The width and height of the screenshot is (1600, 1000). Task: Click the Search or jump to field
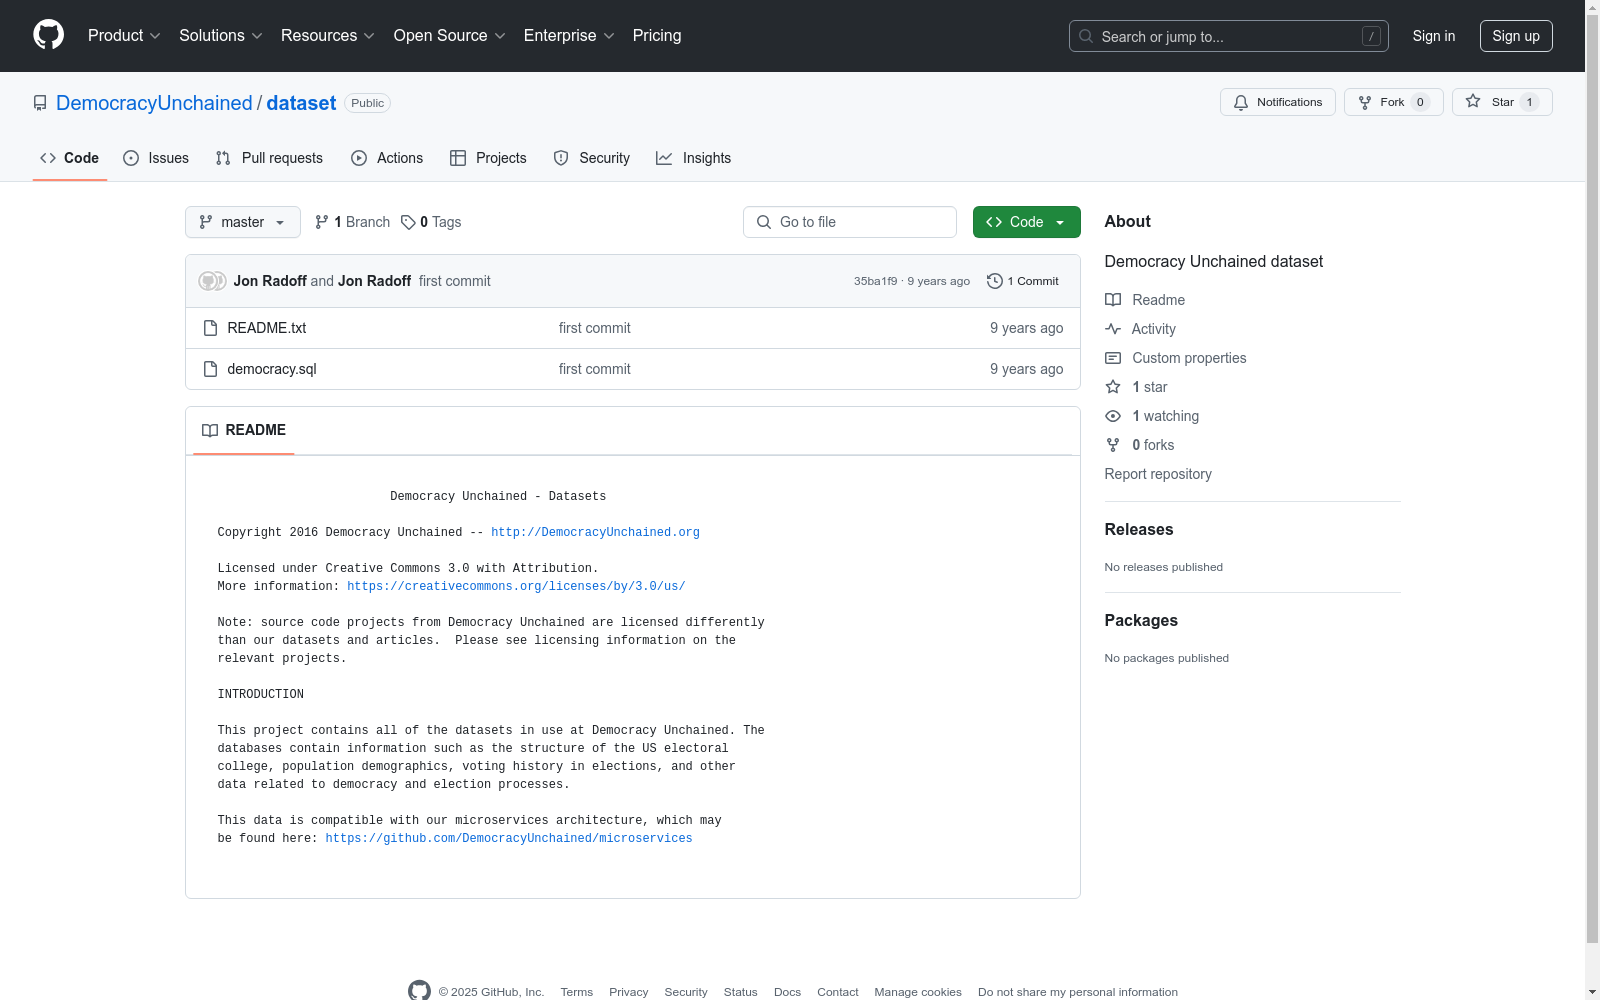click(x=1229, y=36)
